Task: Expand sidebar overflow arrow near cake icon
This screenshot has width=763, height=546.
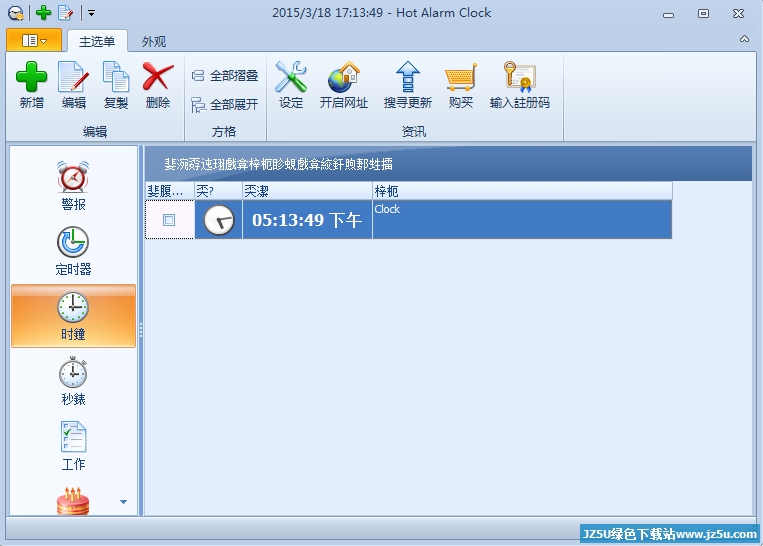Action: point(124,502)
